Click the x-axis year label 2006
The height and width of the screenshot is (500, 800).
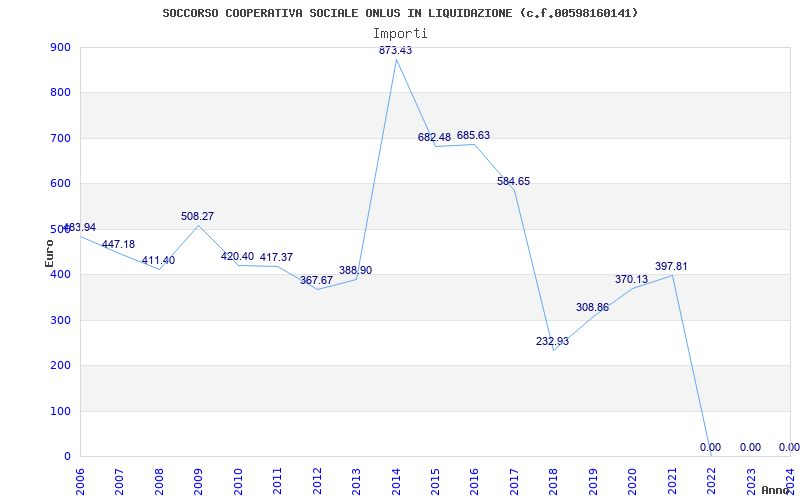pos(80,481)
